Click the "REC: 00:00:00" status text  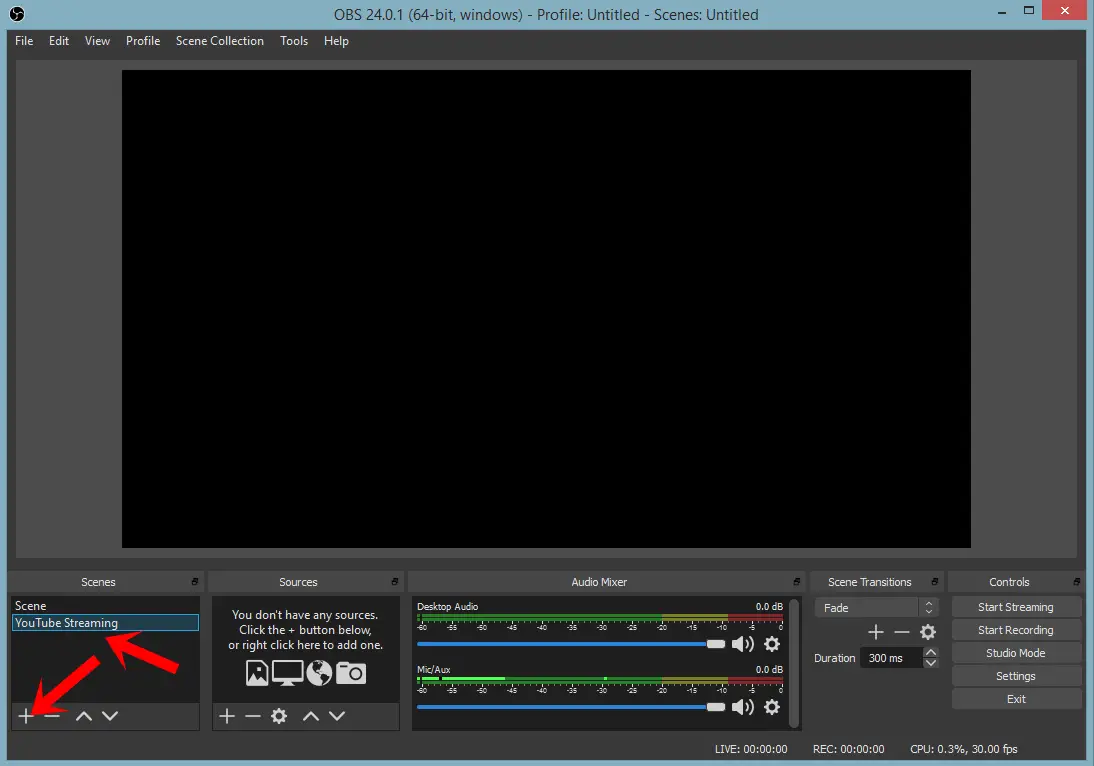[848, 749]
